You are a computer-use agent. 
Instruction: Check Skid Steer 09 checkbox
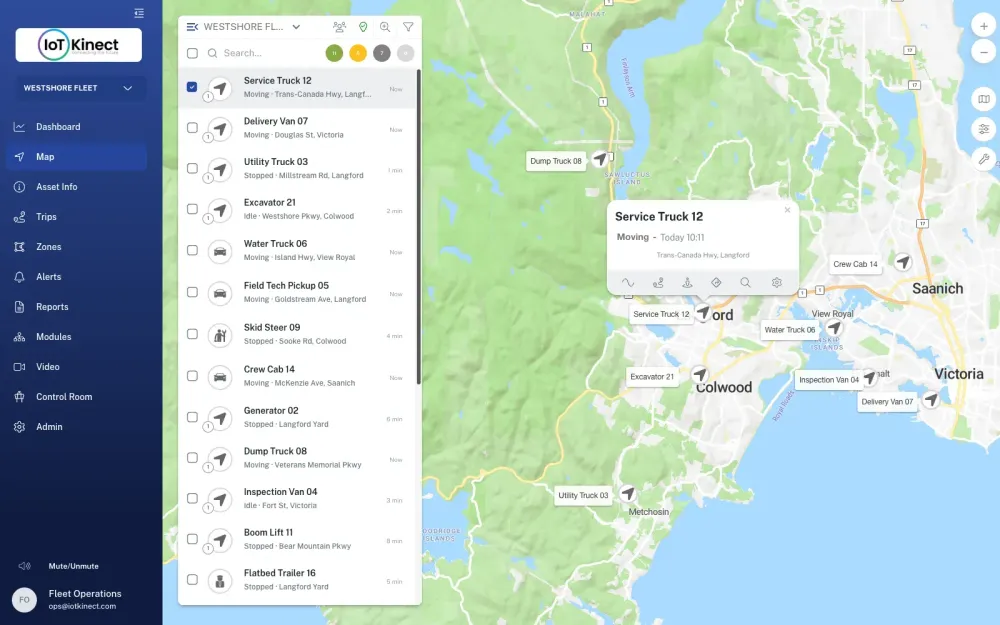[192, 334]
